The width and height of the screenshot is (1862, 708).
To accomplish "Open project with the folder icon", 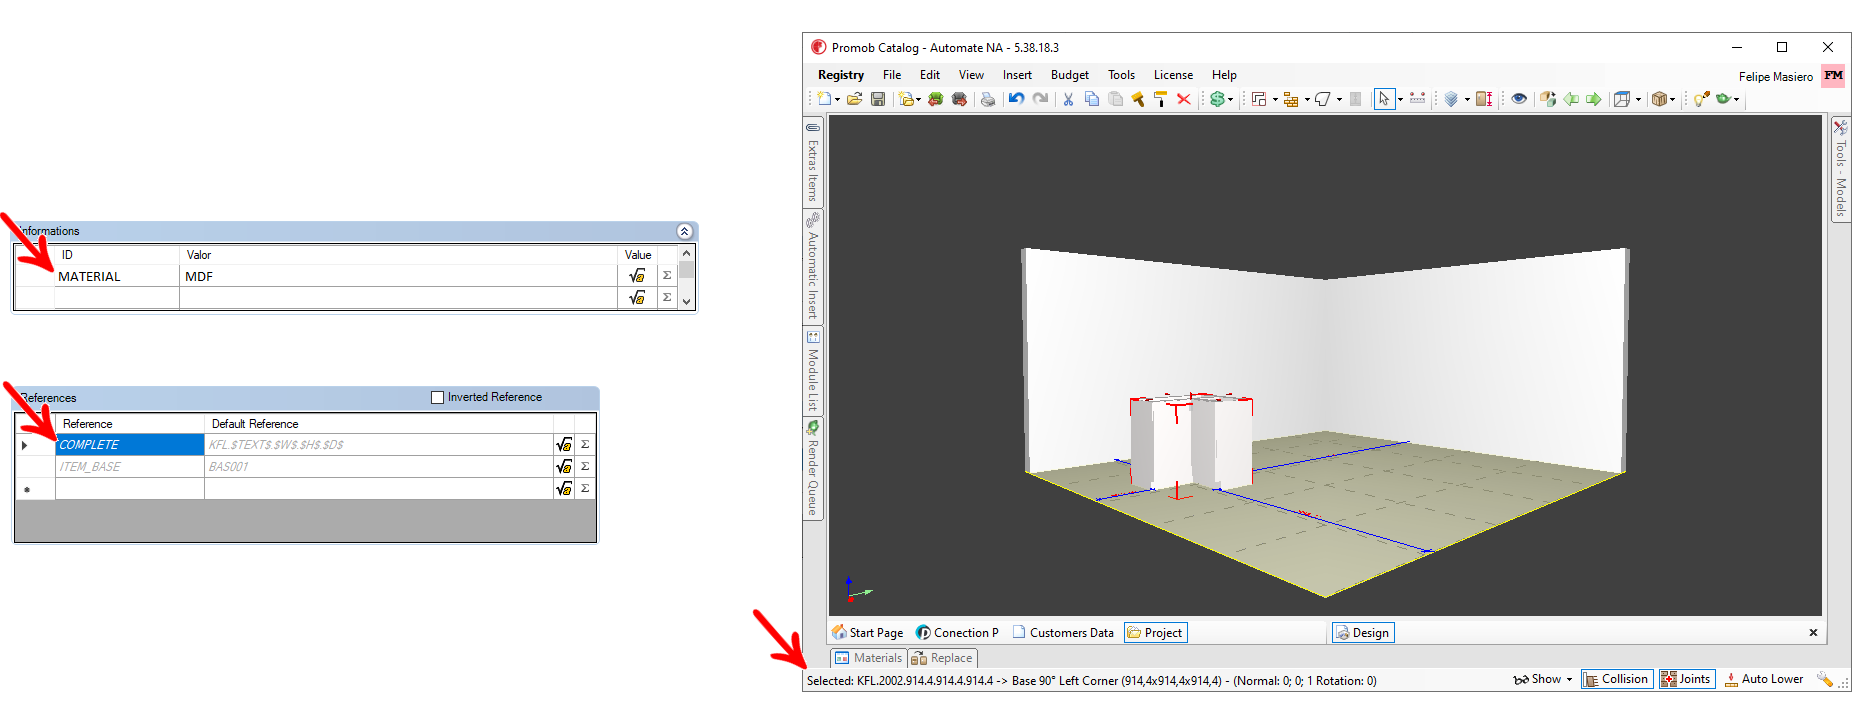I will pos(854,99).
